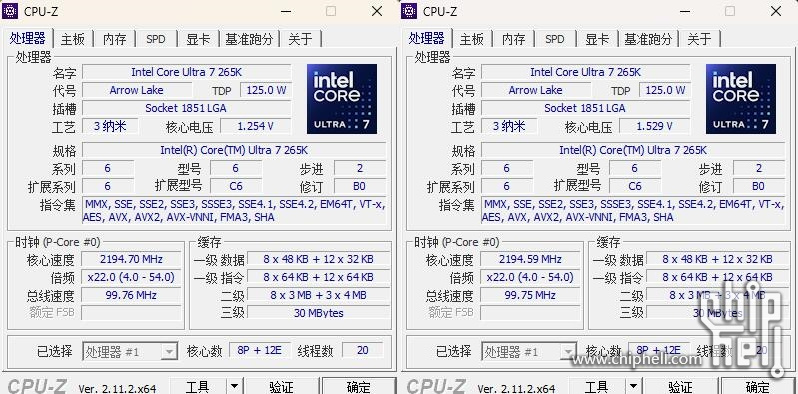Switch to SPD tab in the left window
Image resolution: width=798 pixels, height=394 pixels.
[156, 39]
